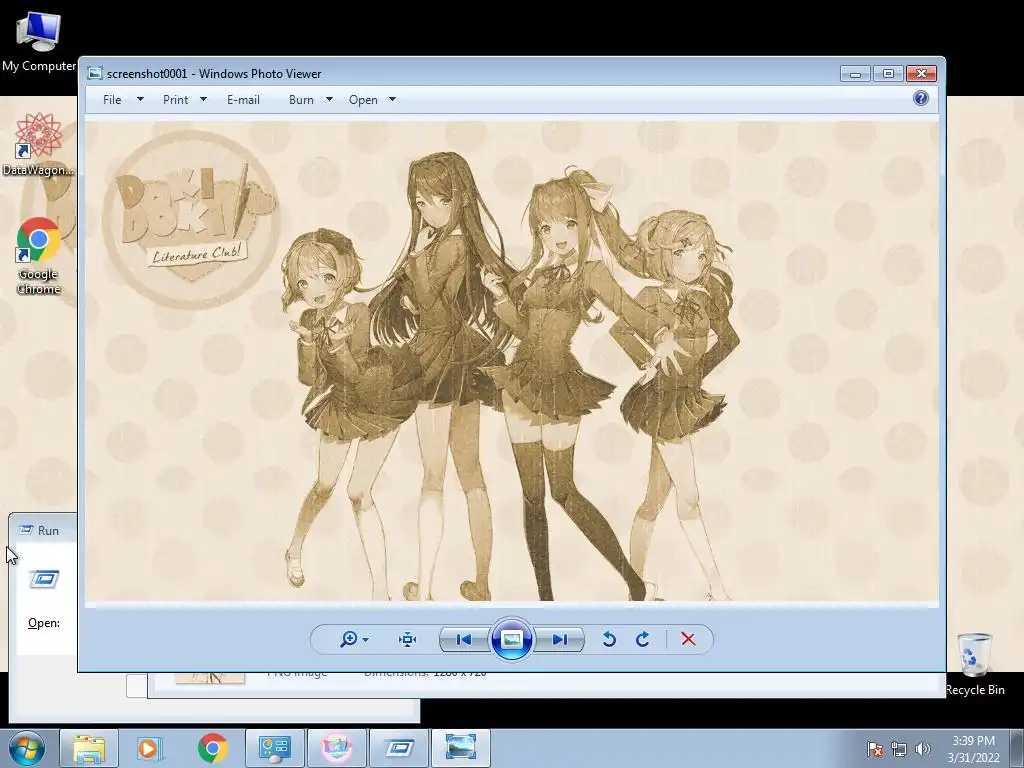
Task: Open the Open menu
Action: point(363,100)
